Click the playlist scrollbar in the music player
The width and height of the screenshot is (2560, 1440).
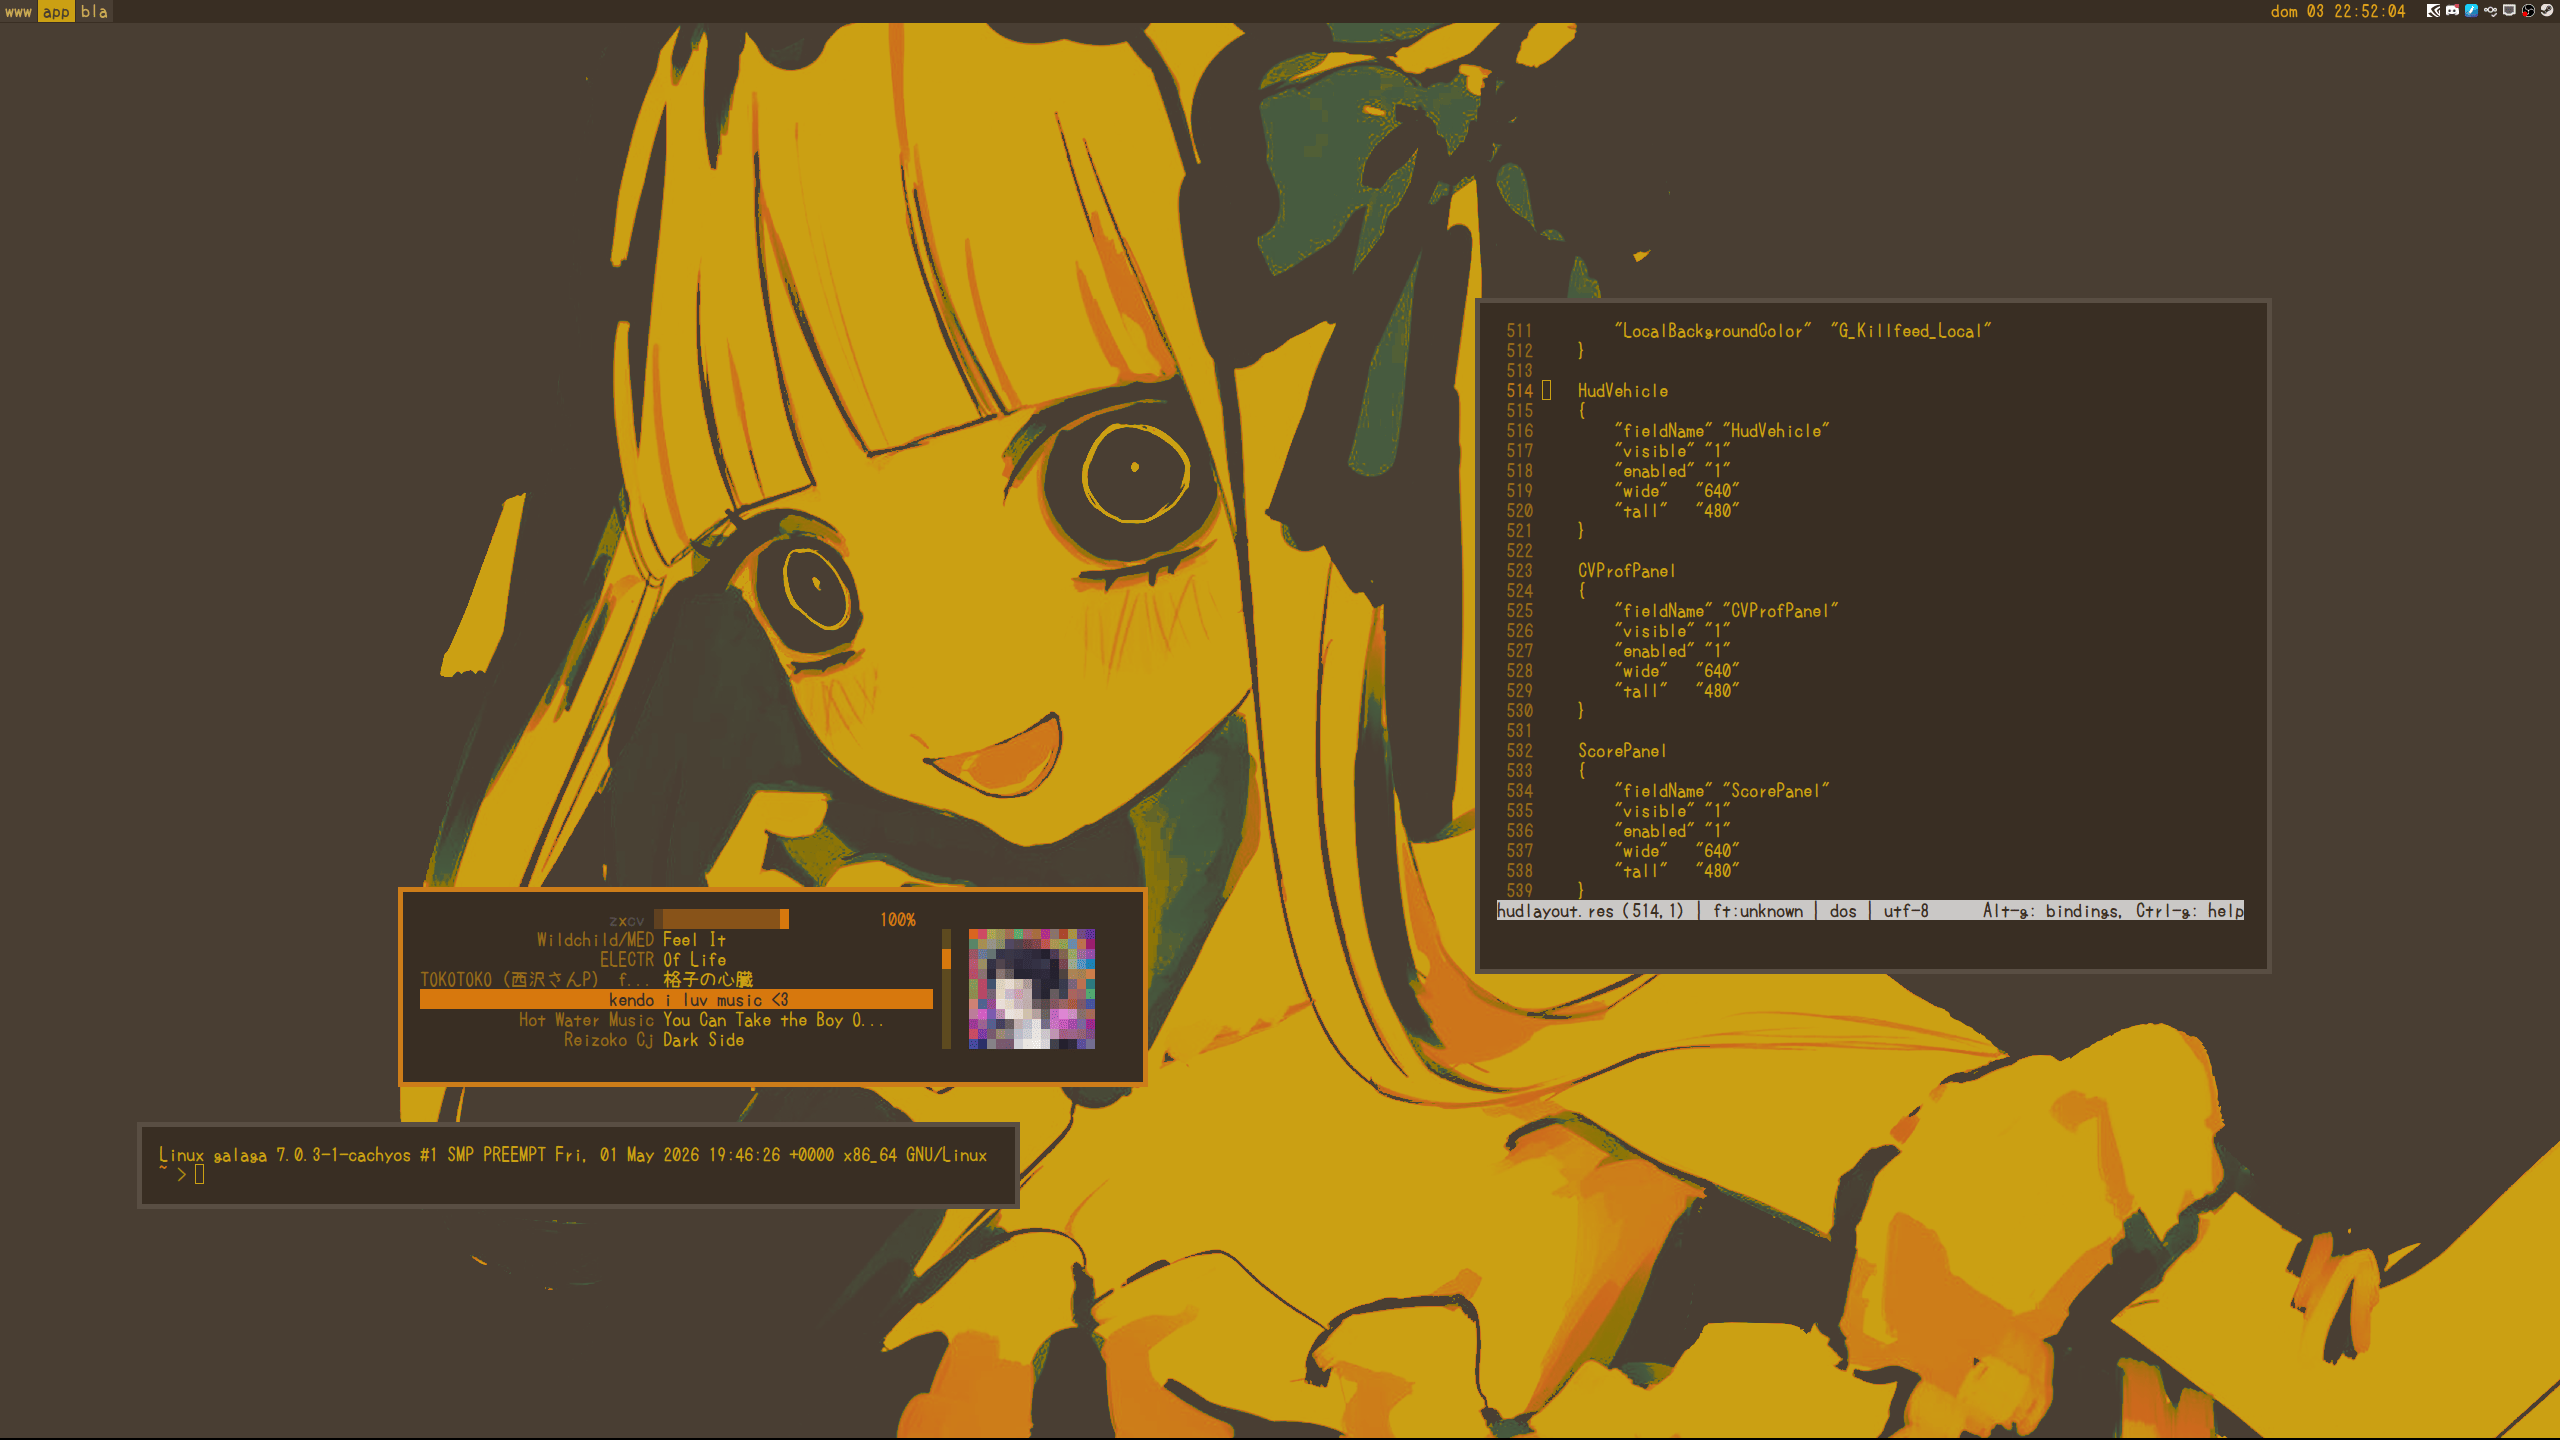tap(946, 989)
